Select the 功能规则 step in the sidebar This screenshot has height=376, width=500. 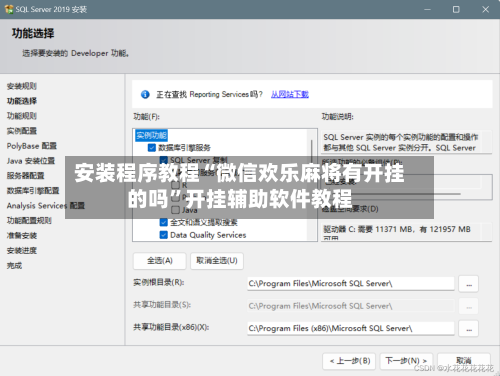coord(22,116)
